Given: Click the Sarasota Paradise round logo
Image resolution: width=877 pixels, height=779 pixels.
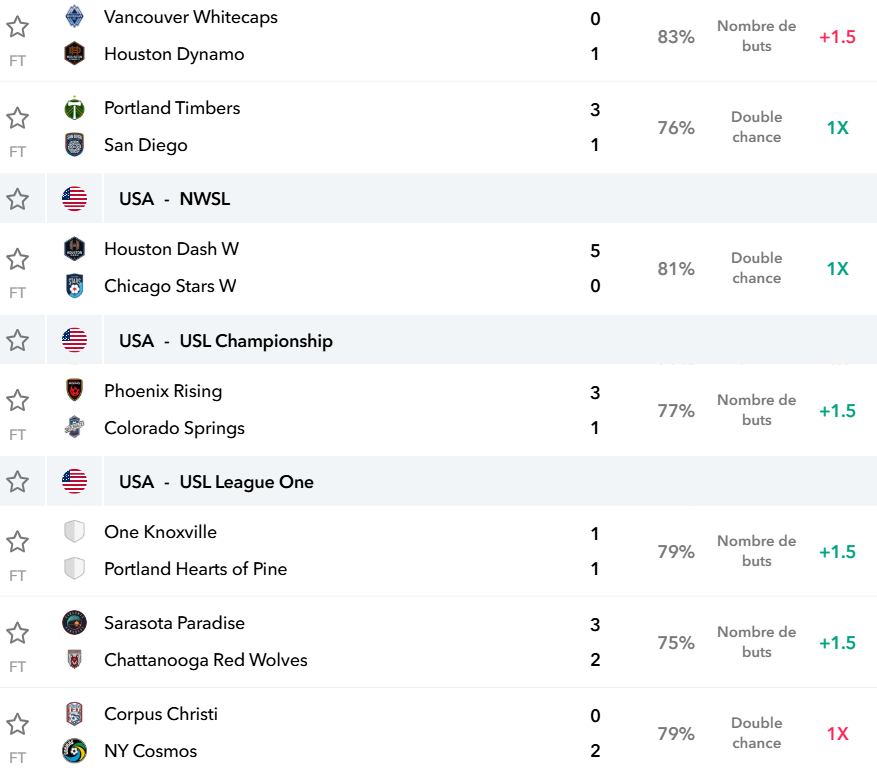Looking at the screenshot, I should [x=74, y=622].
